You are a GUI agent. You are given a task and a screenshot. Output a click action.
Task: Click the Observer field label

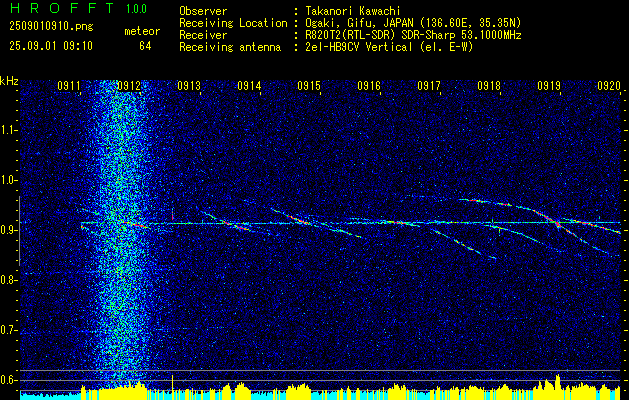(203, 11)
